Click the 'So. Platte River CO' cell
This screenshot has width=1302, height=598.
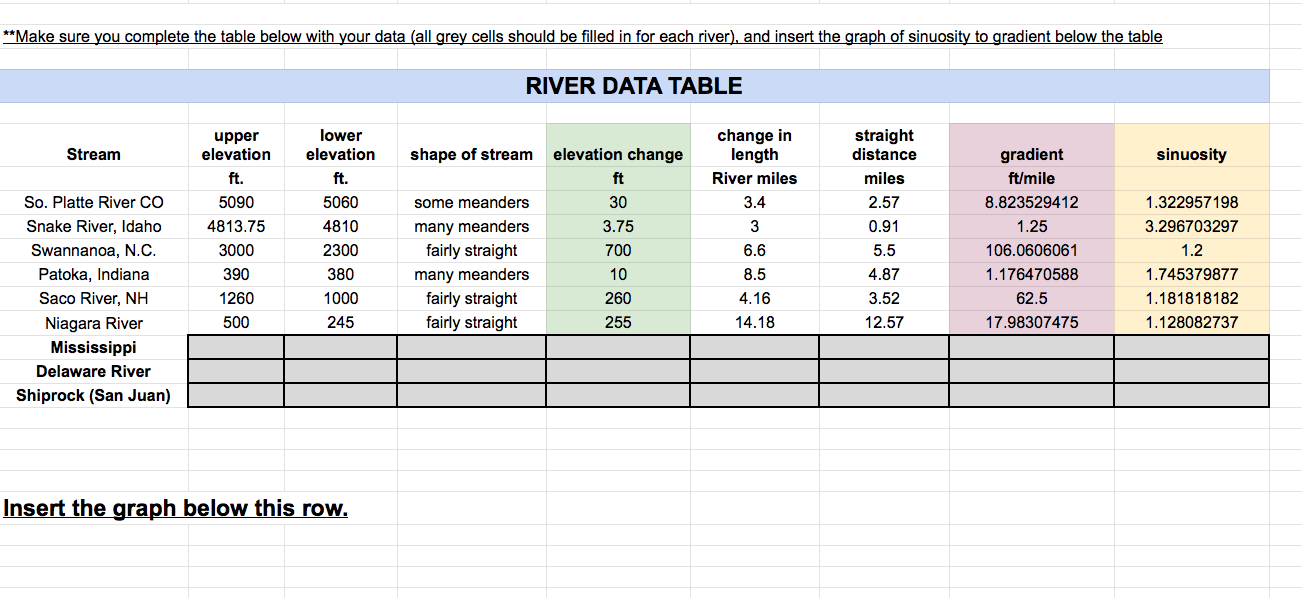pyautogui.click(x=93, y=202)
